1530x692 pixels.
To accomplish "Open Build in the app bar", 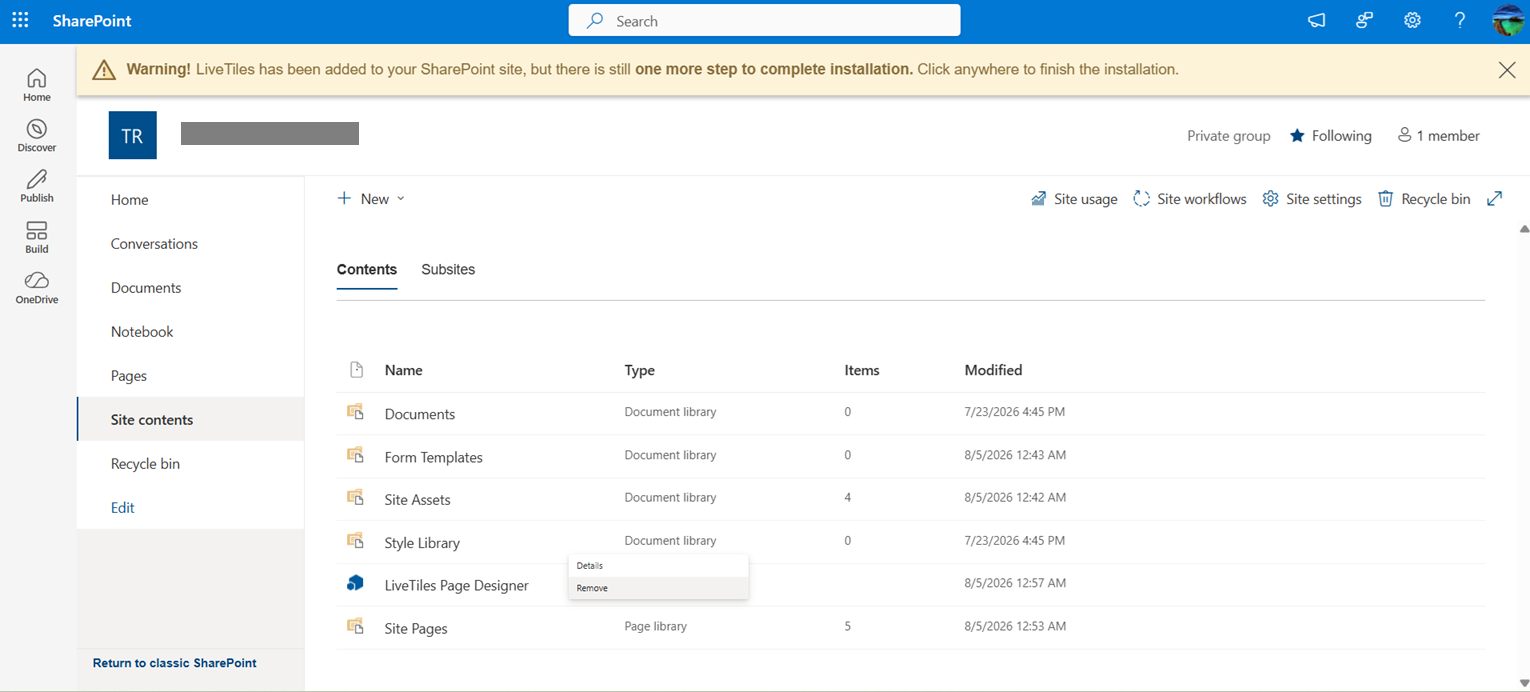I will [x=37, y=238].
